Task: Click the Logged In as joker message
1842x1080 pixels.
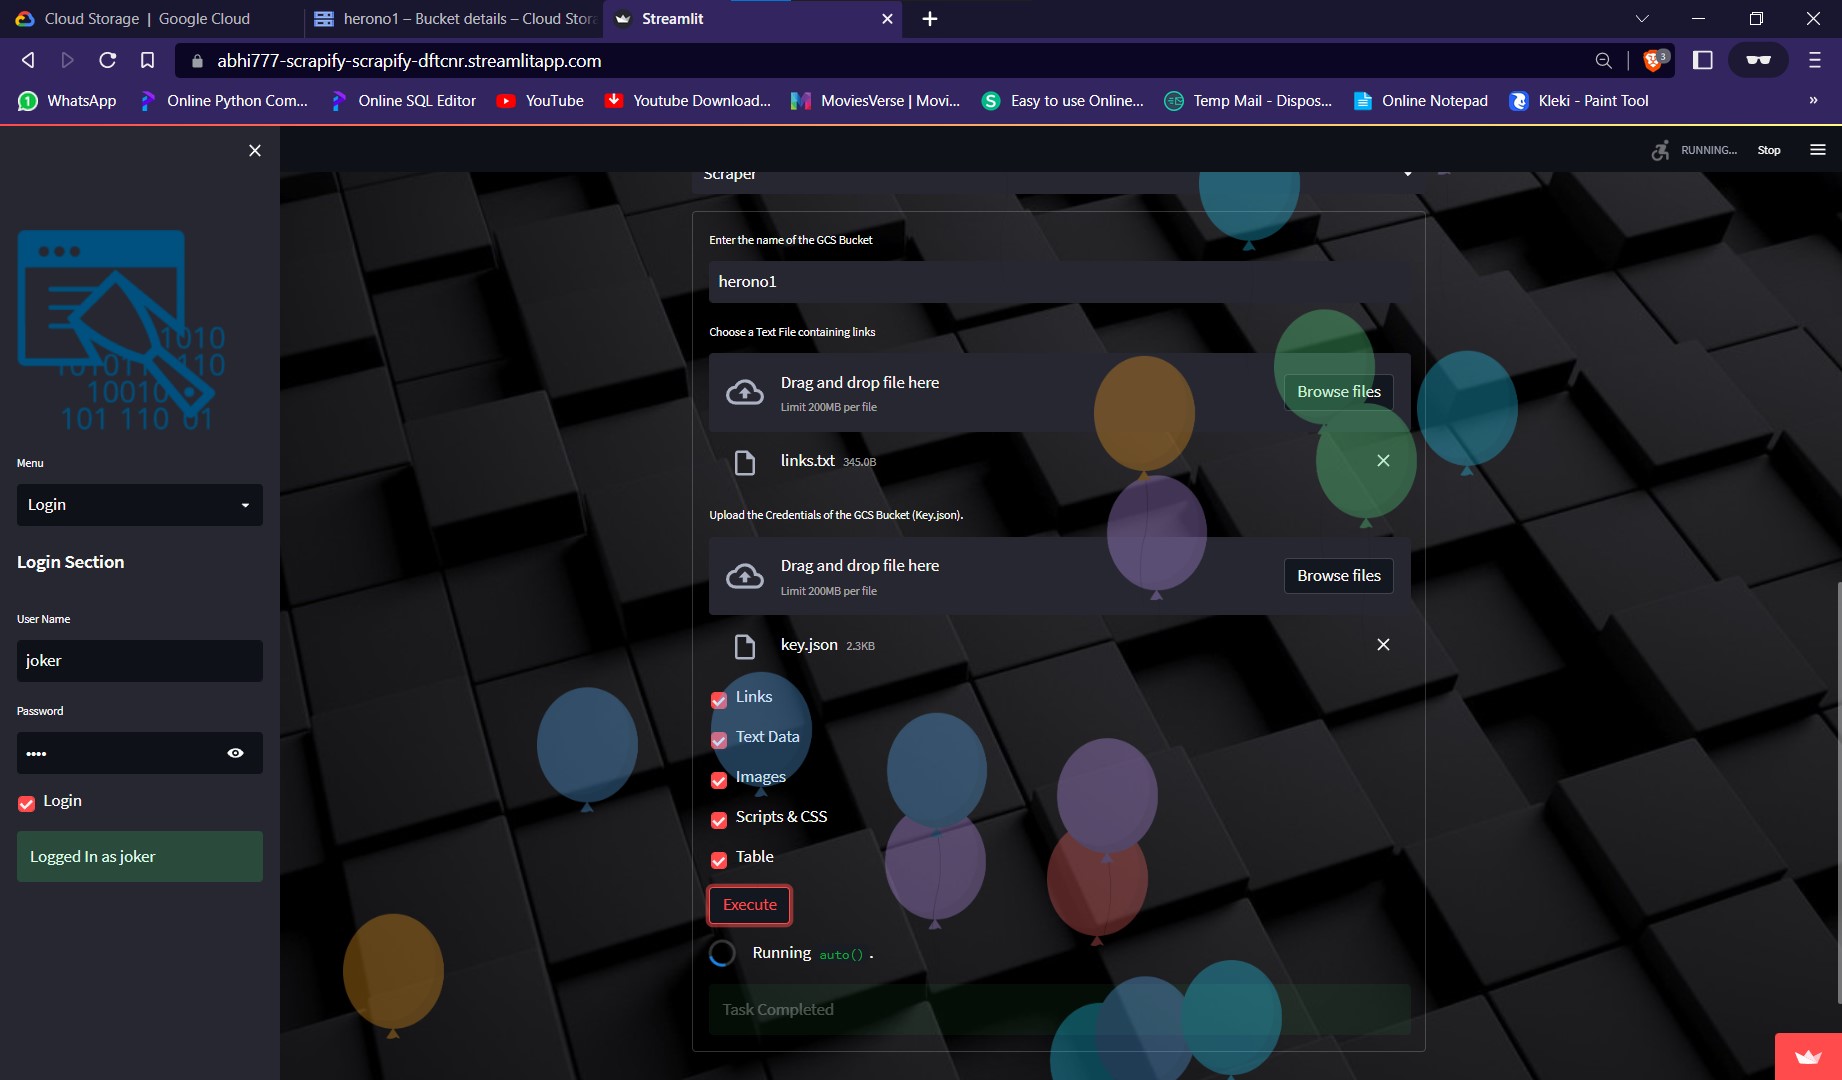Action: [140, 857]
